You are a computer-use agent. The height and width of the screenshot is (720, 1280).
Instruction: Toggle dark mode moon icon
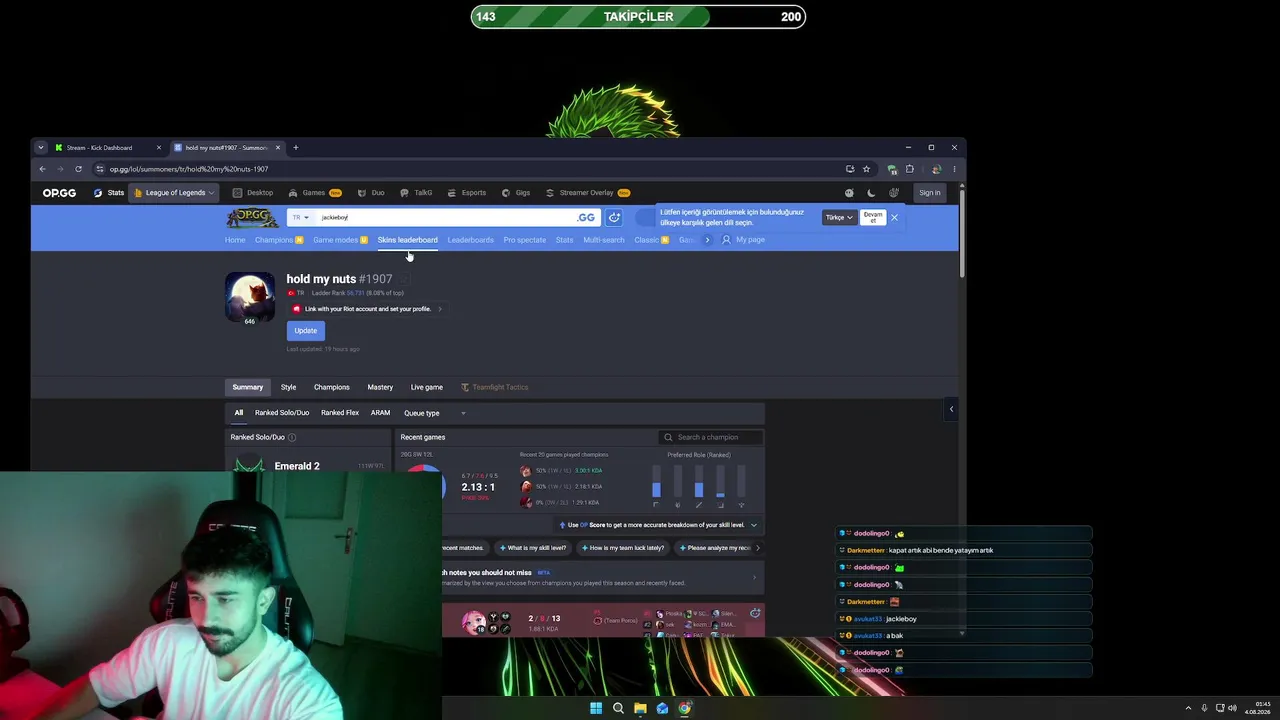point(871,193)
